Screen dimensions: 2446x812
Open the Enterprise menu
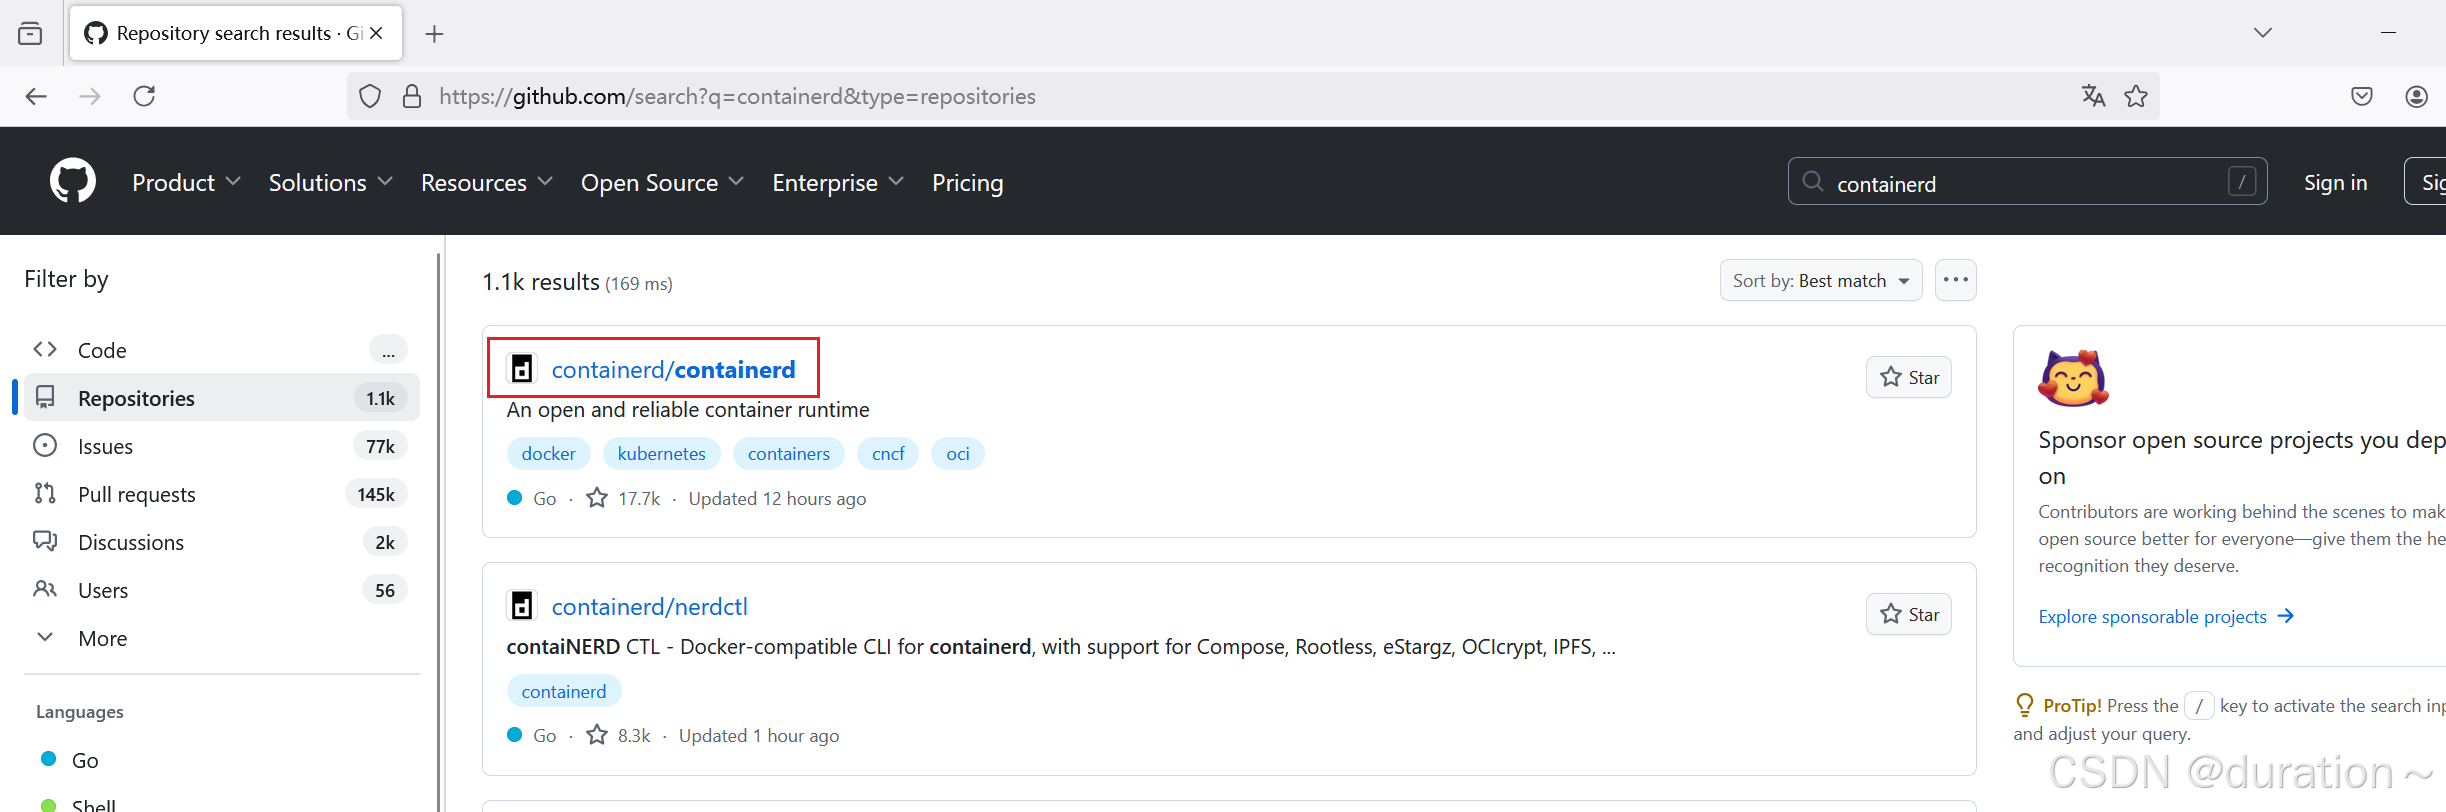tap(837, 183)
